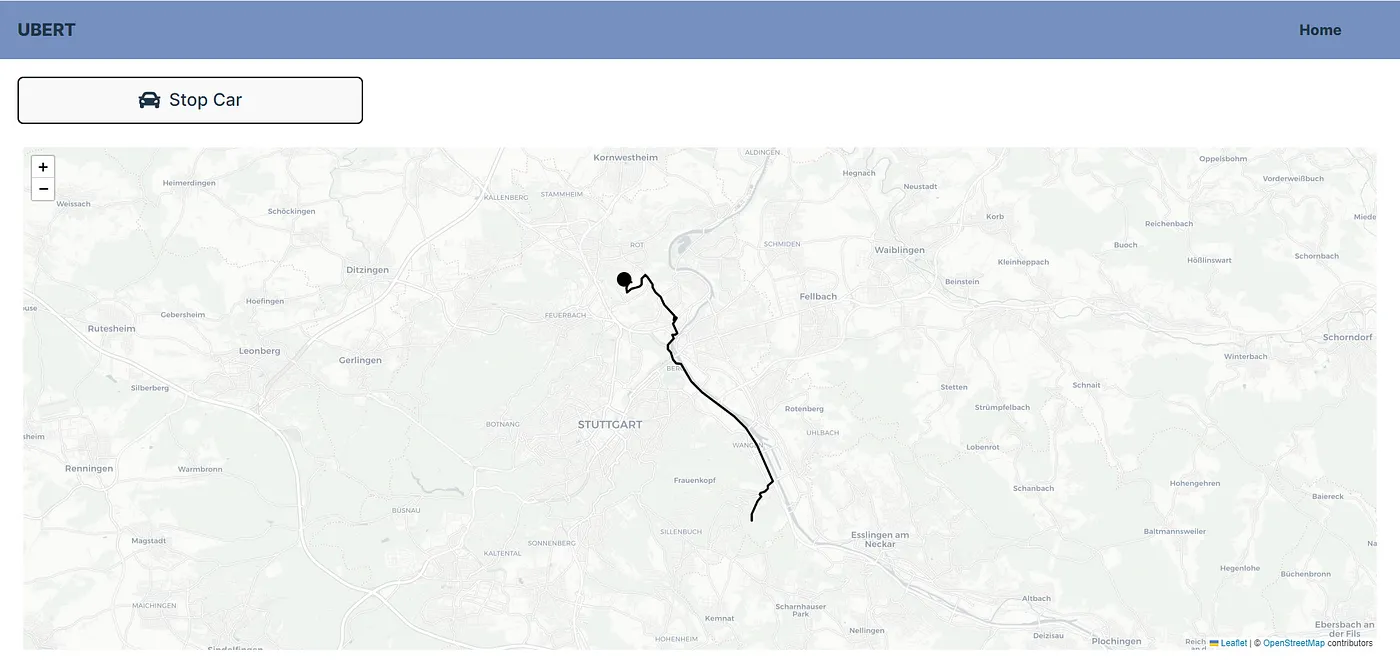This screenshot has width=1400, height=663.
Task: Click the black car position marker
Action: point(624,279)
